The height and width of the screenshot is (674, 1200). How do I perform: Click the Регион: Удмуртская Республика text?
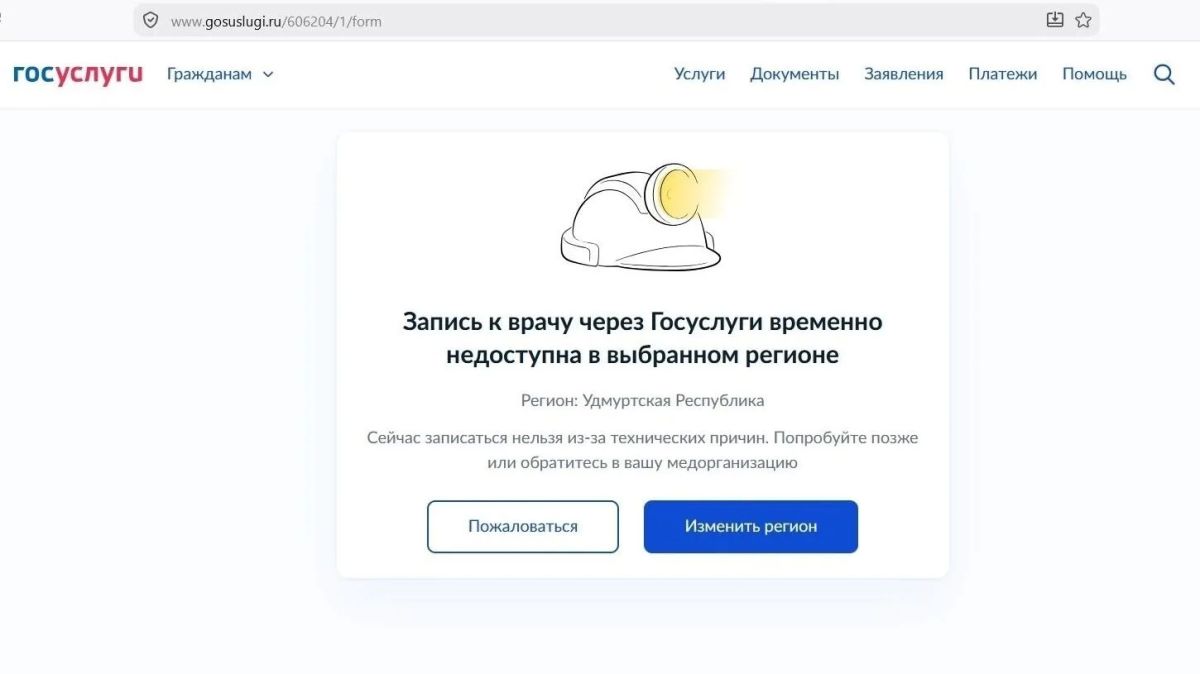click(642, 400)
